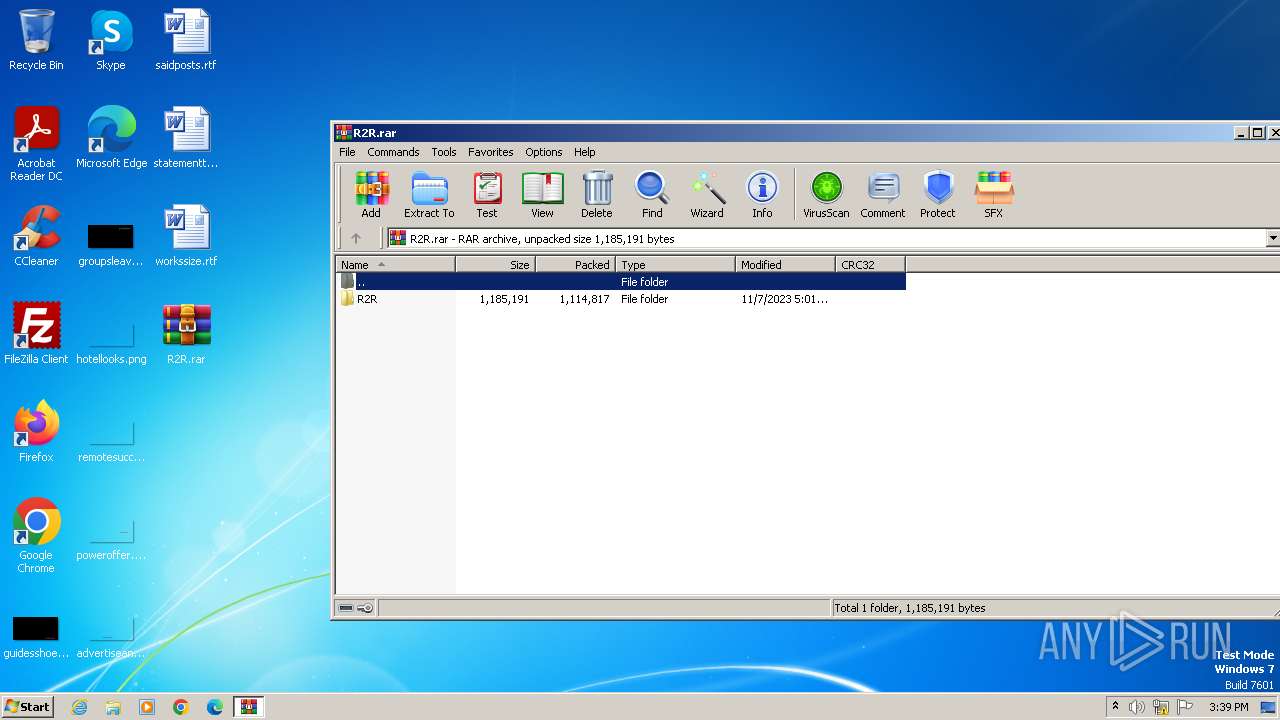Click the Add toolbar icon in WinRAR
Viewport: 1280px width, 720px height.
coord(371,195)
